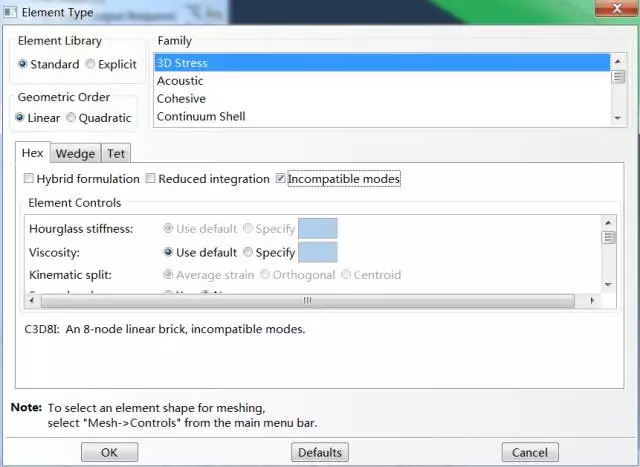The width and height of the screenshot is (640, 467).
Task: Click the Viscosity value field
Action: tap(318, 252)
